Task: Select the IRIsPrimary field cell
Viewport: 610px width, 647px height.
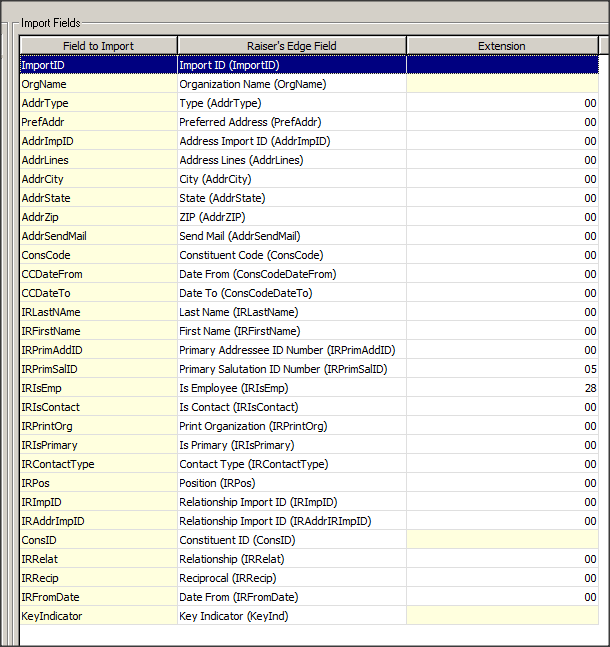Action: tap(99, 445)
